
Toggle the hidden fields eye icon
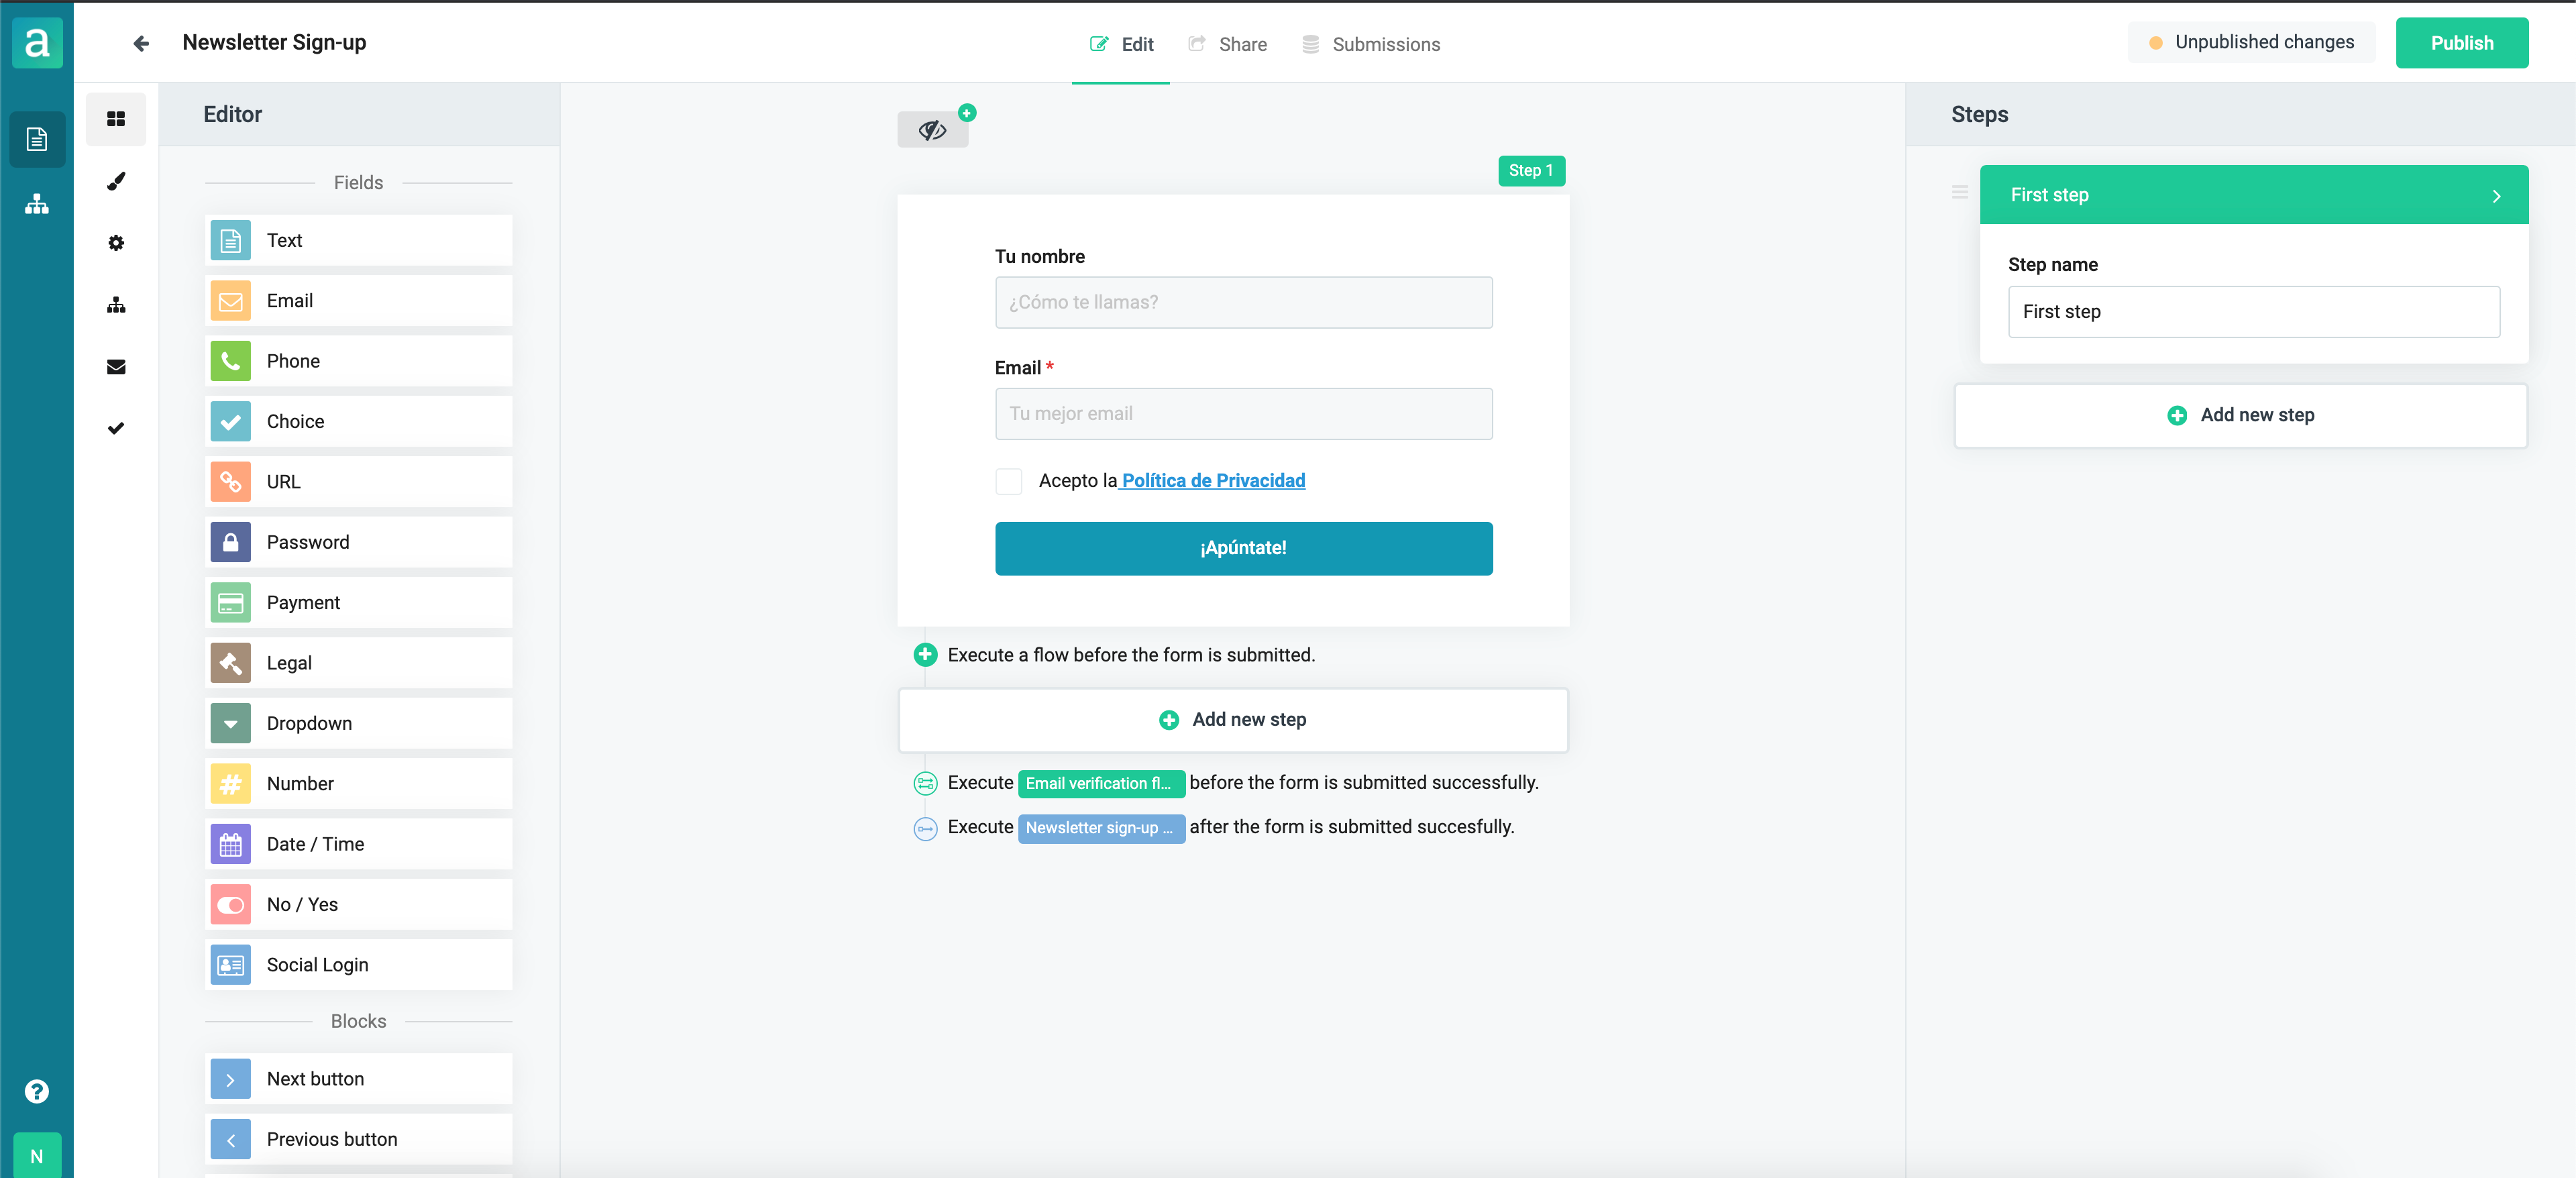[932, 130]
